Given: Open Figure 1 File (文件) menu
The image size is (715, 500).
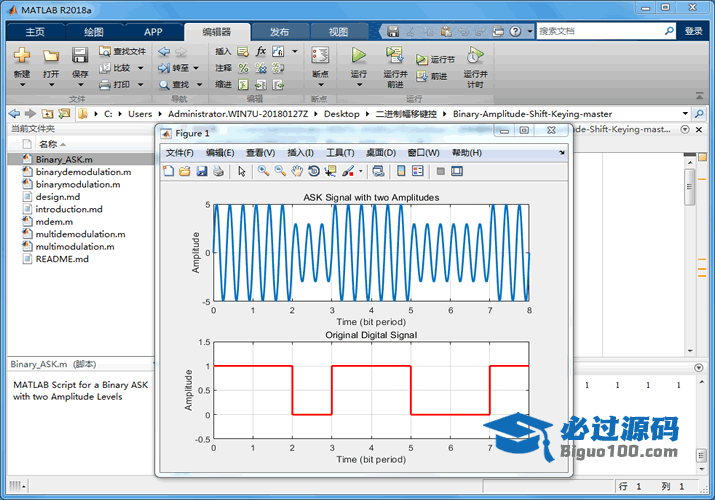Looking at the screenshot, I should 179,153.
